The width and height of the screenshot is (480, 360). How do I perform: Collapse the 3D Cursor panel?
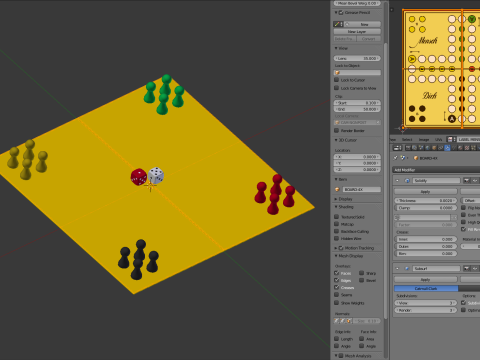click(x=336, y=140)
